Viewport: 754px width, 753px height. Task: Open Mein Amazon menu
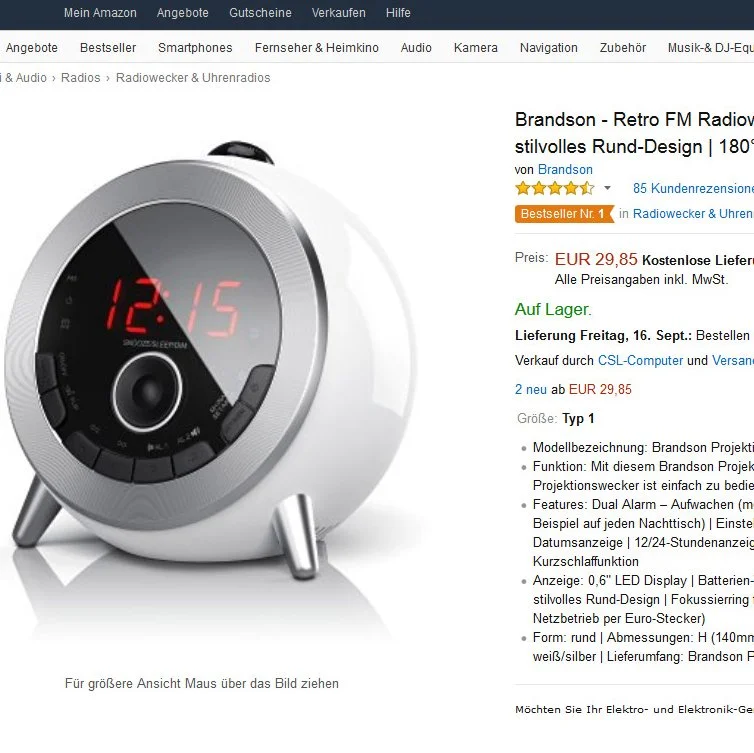(100, 13)
